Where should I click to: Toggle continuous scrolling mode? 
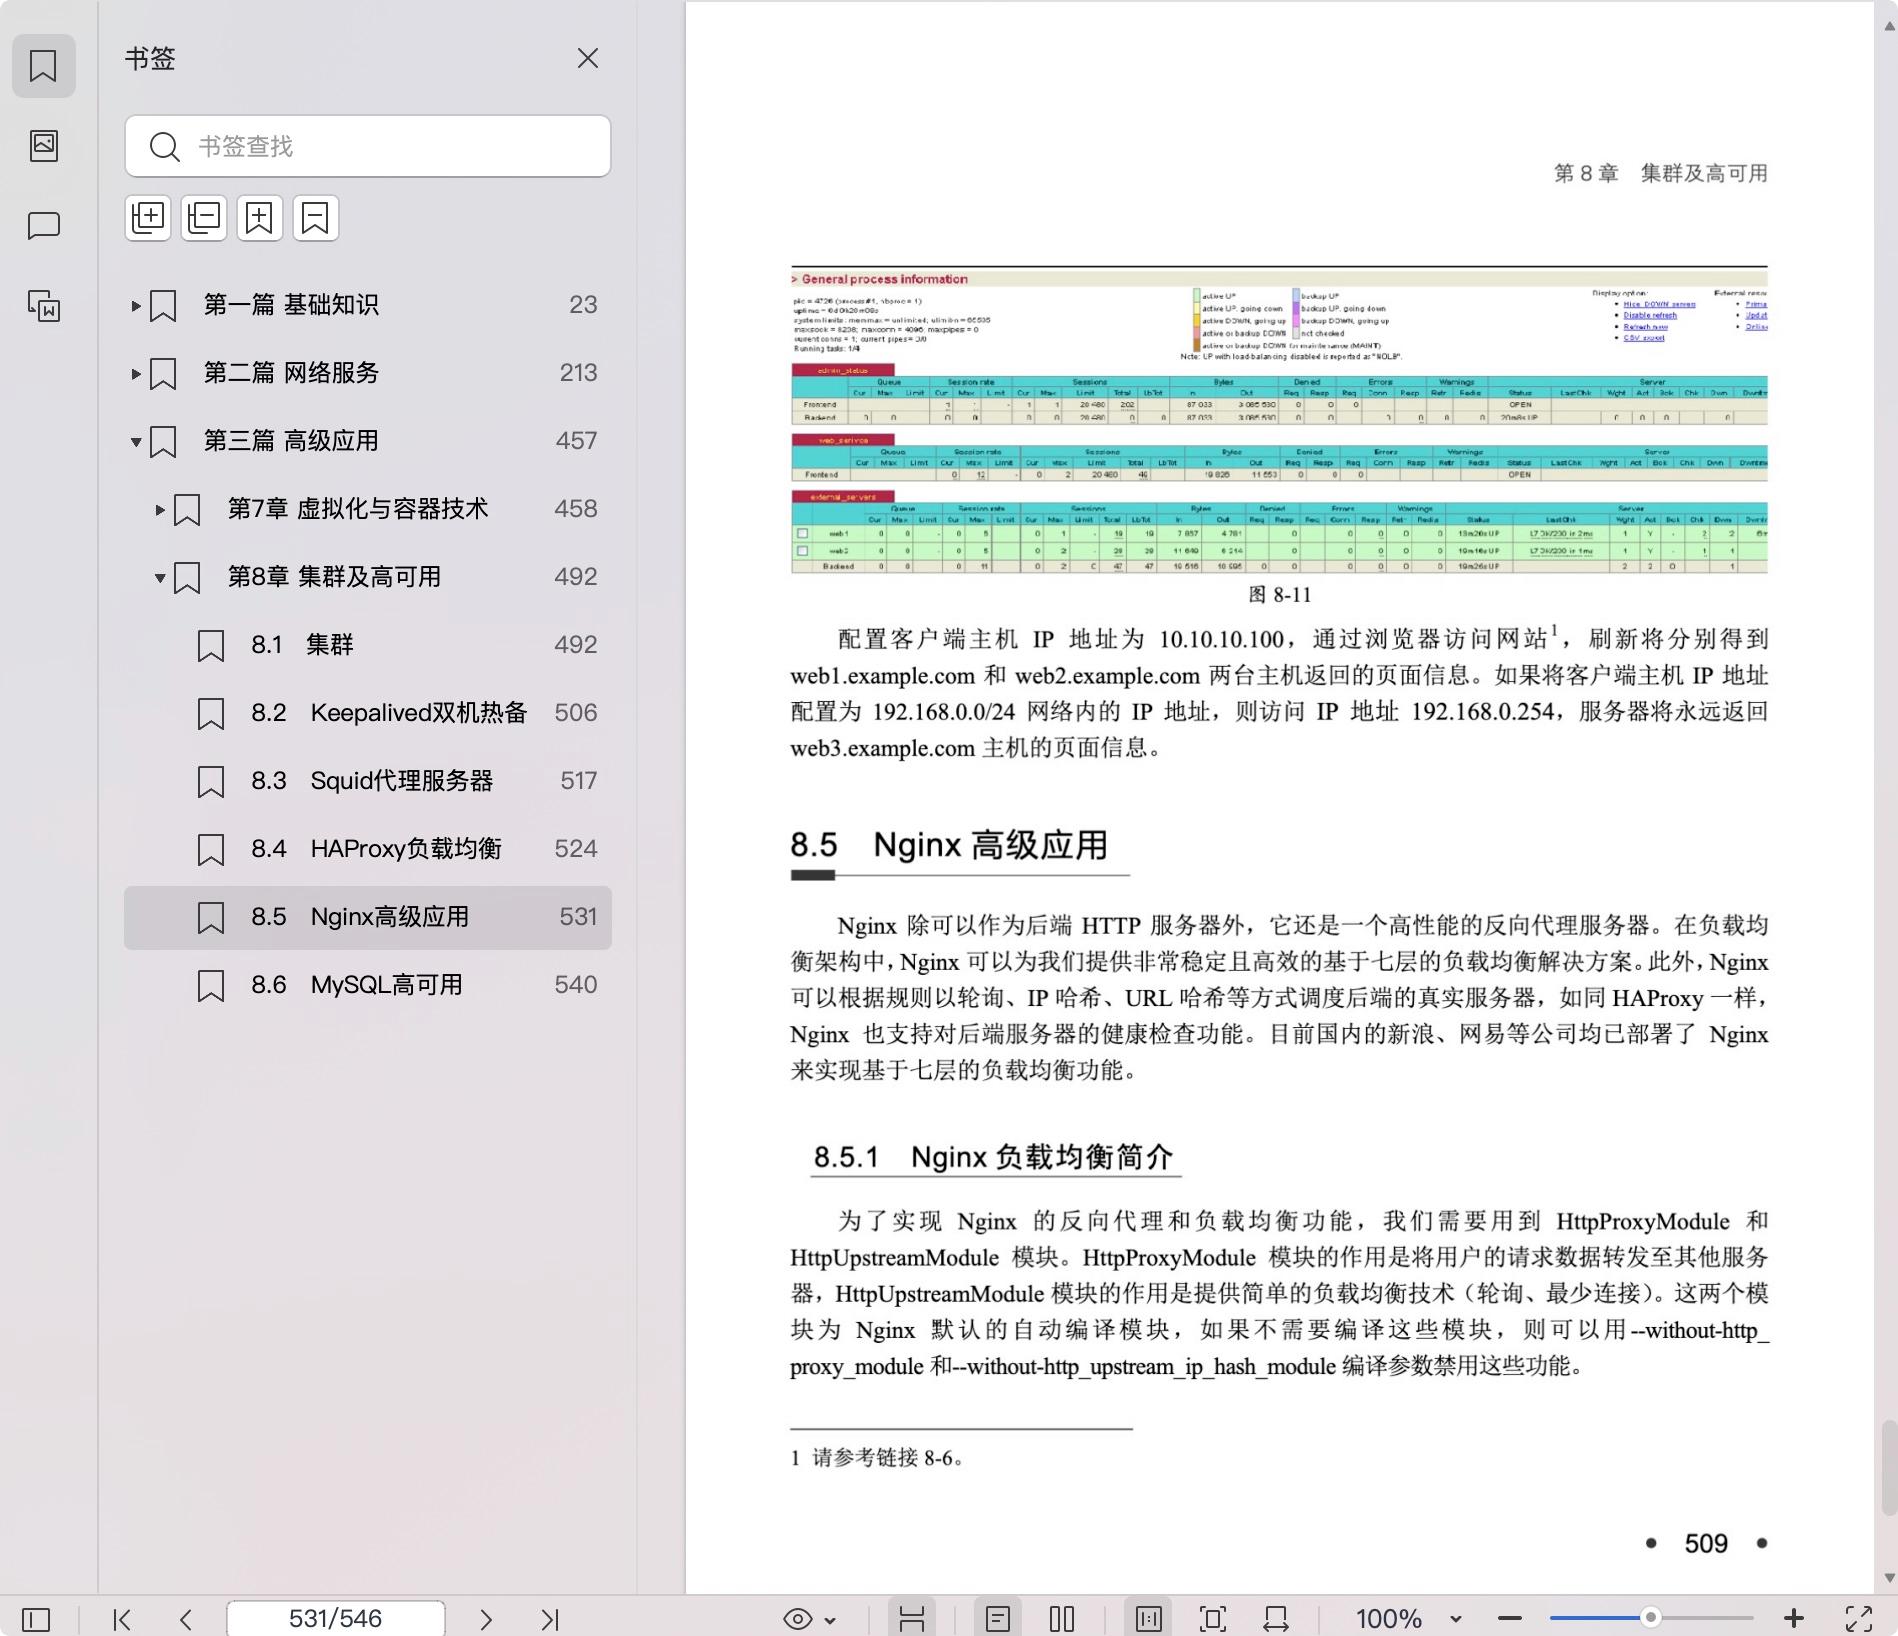pos(911,1618)
